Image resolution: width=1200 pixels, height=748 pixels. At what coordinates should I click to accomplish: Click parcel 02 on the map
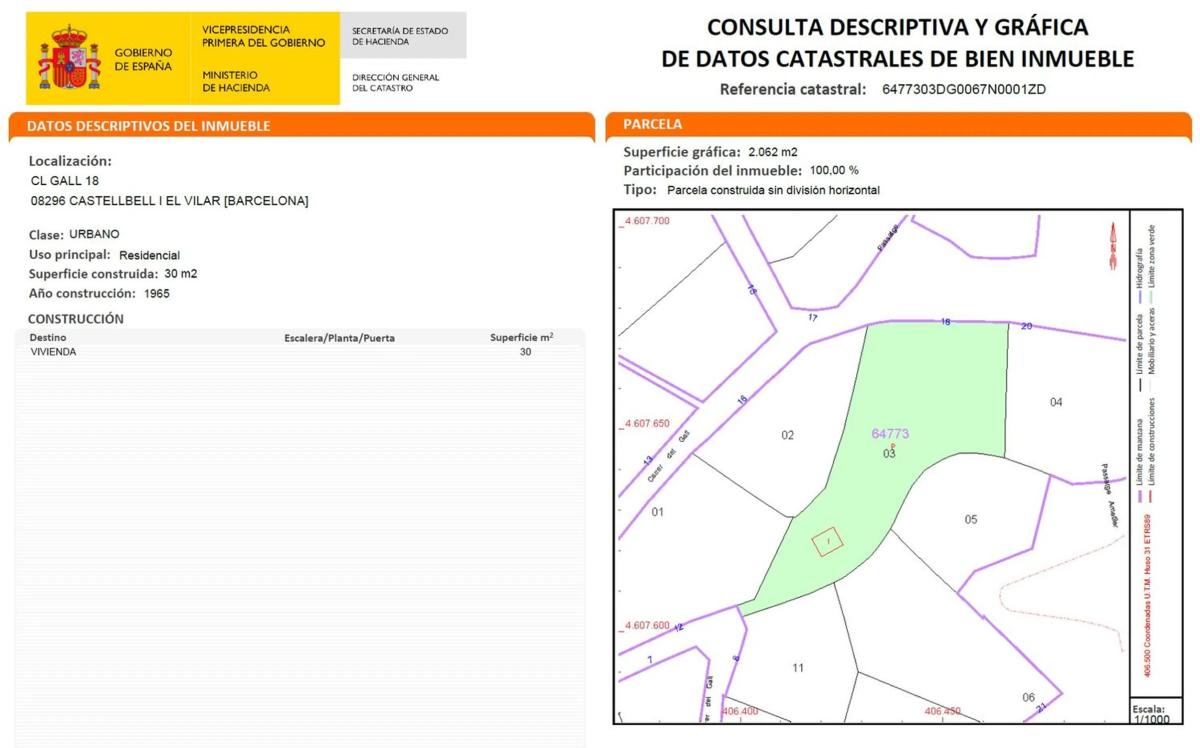point(787,435)
